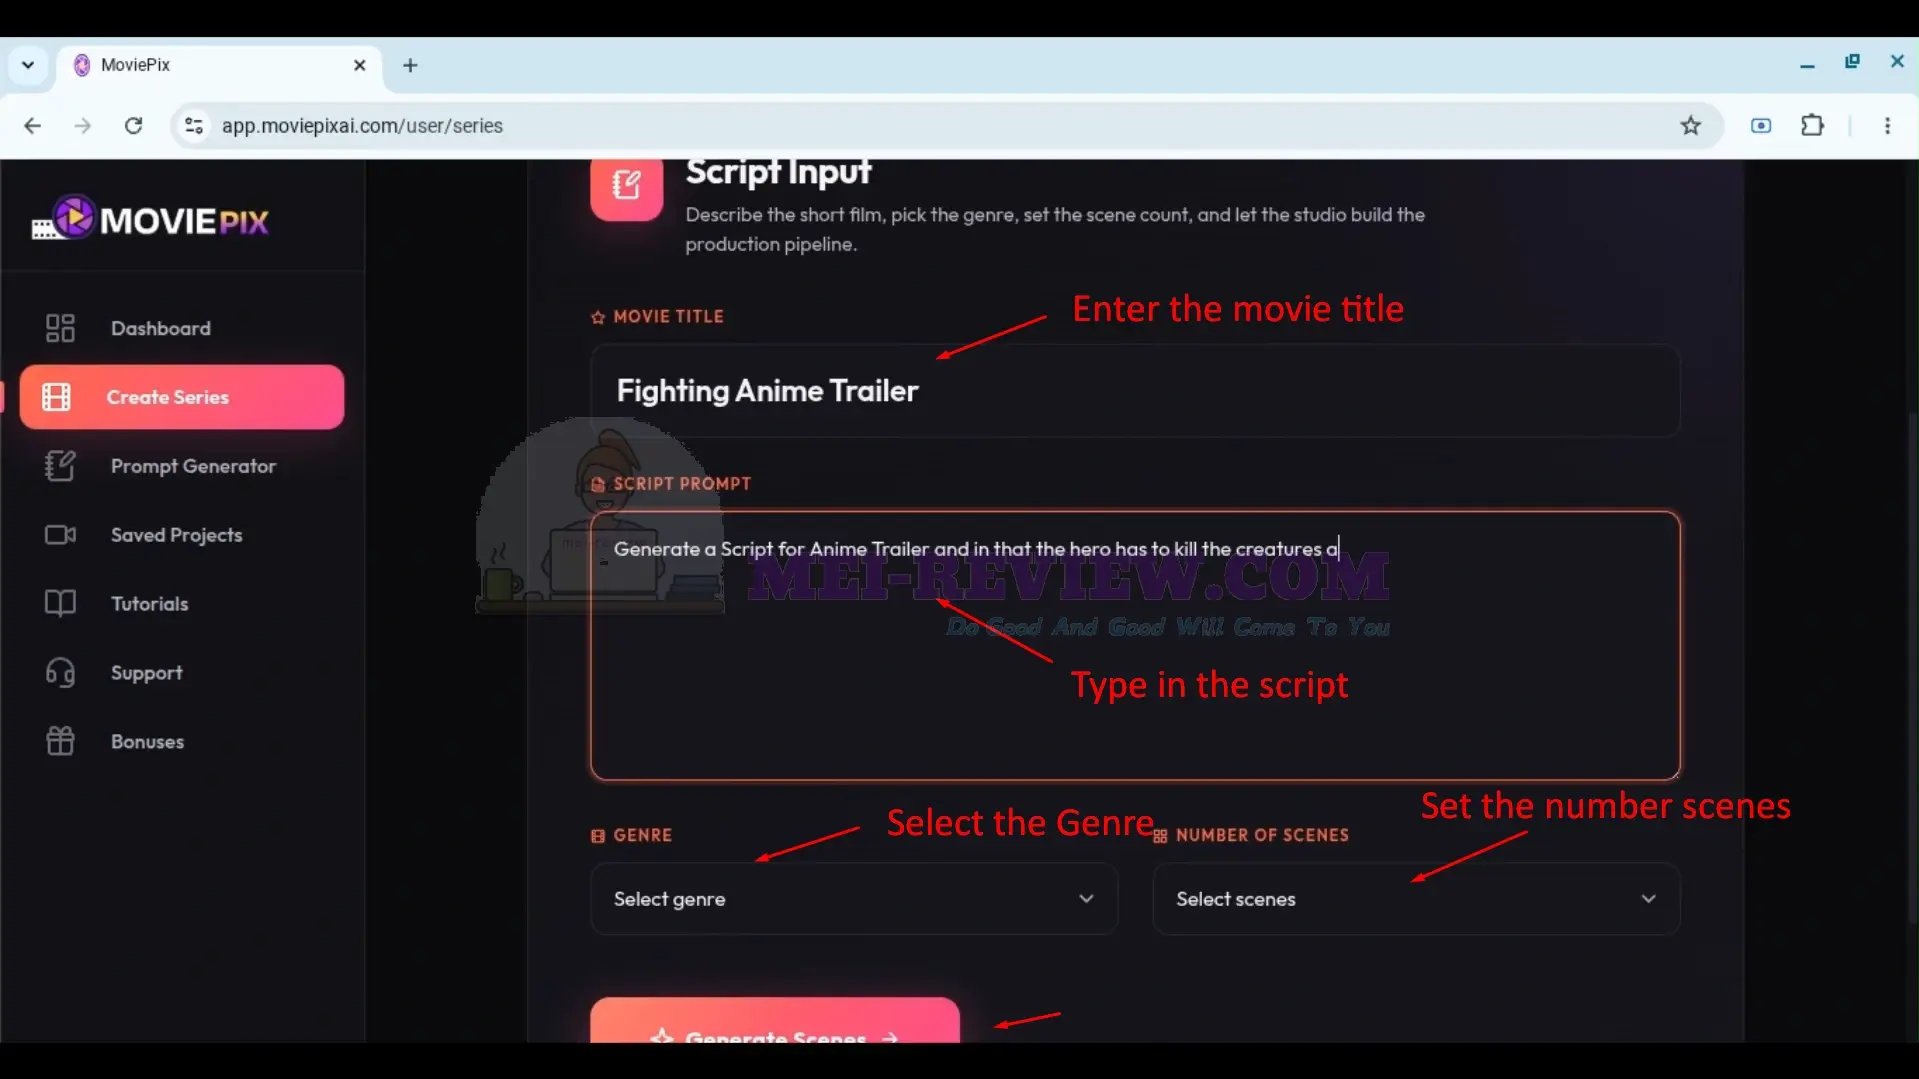Click the address bar URL
Viewport: 1919px width, 1079px height.
coord(362,126)
